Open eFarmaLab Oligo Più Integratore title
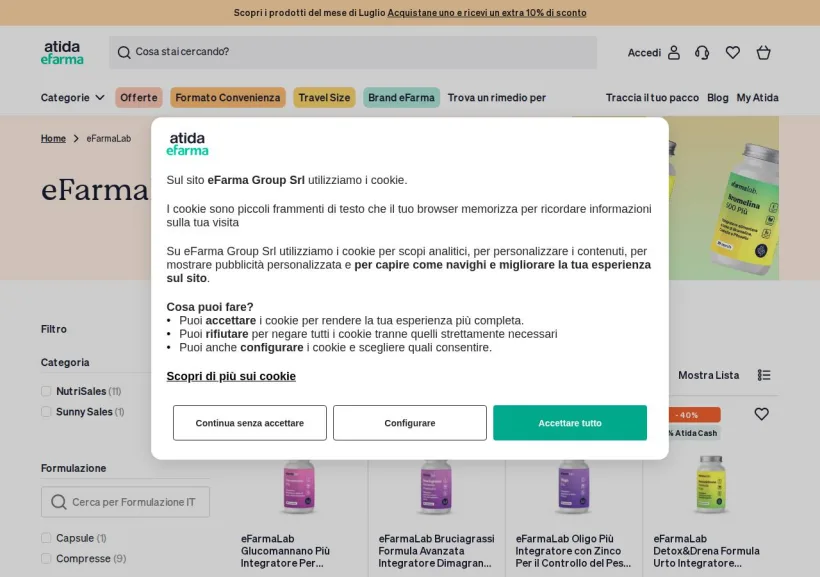This screenshot has height=577, width=820. [573, 551]
